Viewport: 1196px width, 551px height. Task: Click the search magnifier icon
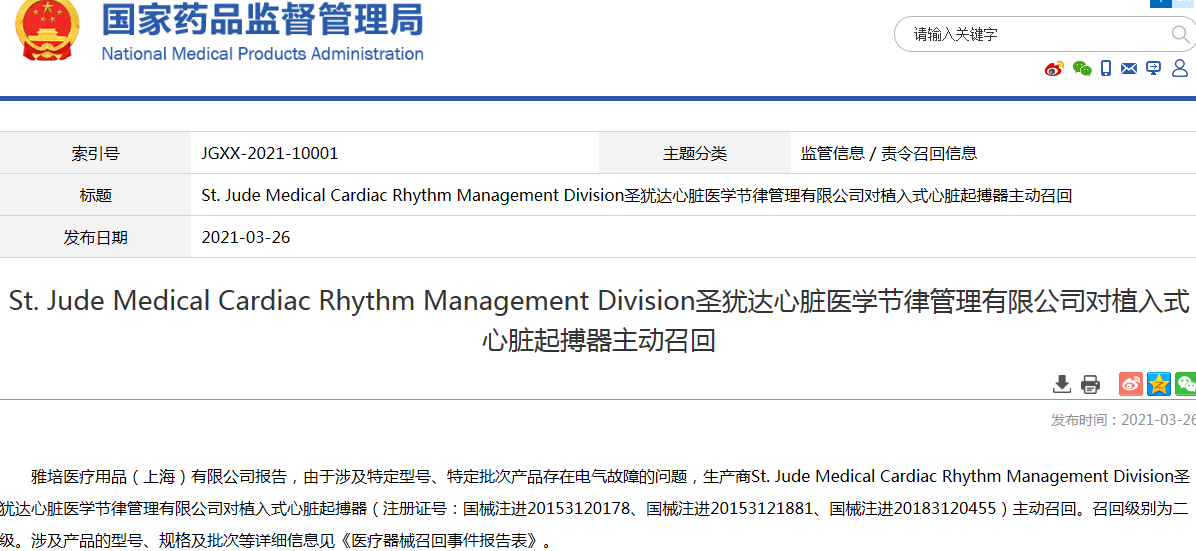point(1181,34)
